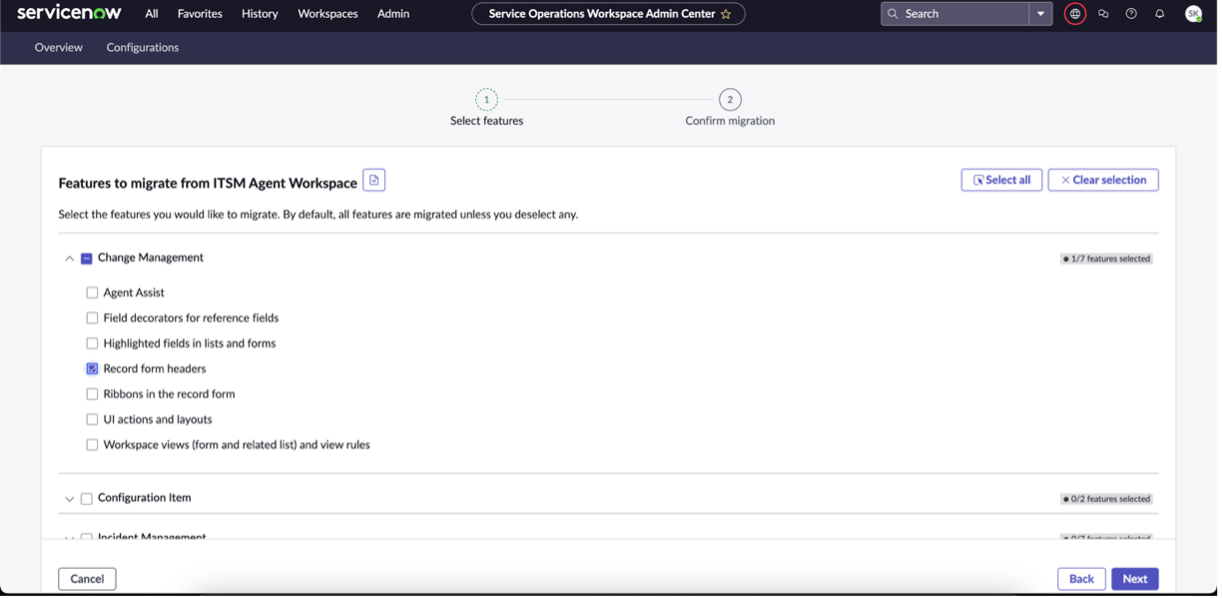Click the 0/2 features selected badge
This screenshot has width=1222, height=598.
(x=1107, y=499)
